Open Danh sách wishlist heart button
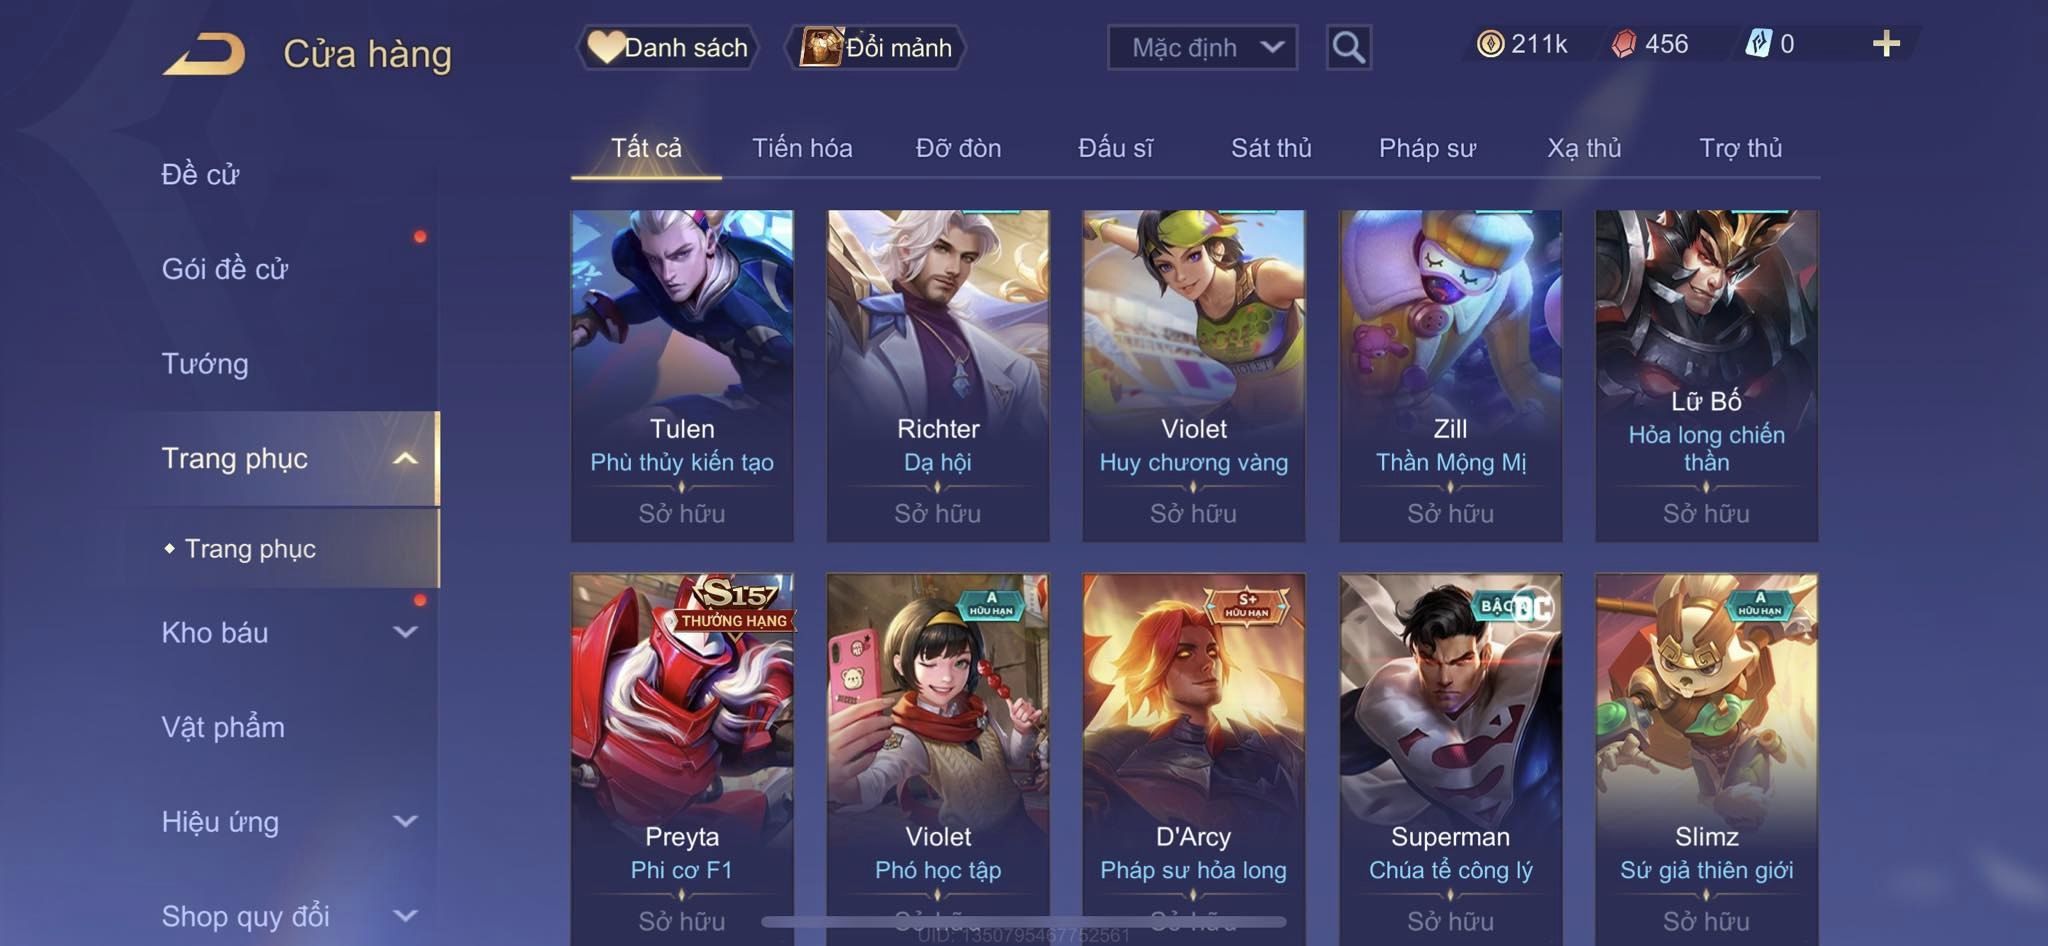Image resolution: width=2048 pixels, height=946 pixels. [667, 47]
